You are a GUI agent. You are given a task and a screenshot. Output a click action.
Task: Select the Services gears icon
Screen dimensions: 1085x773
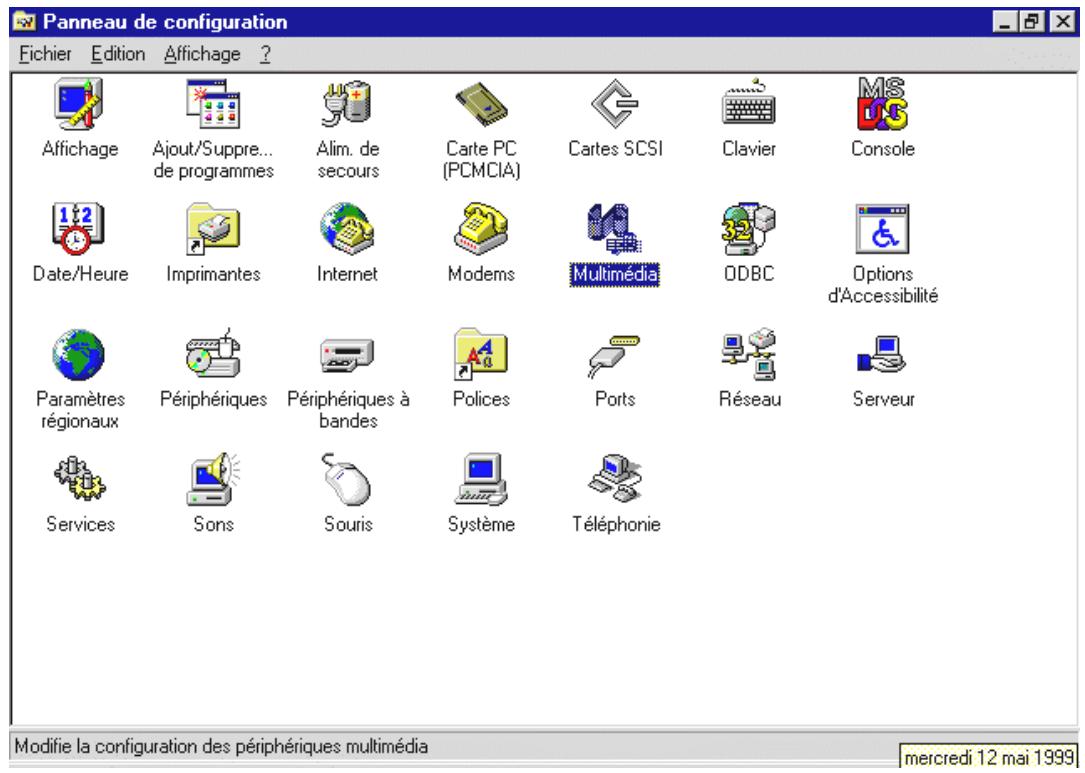point(79,479)
